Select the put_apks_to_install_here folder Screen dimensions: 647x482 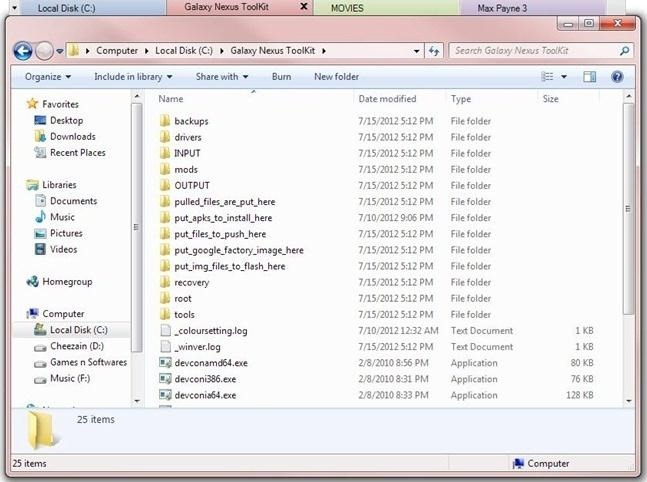tap(223, 217)
